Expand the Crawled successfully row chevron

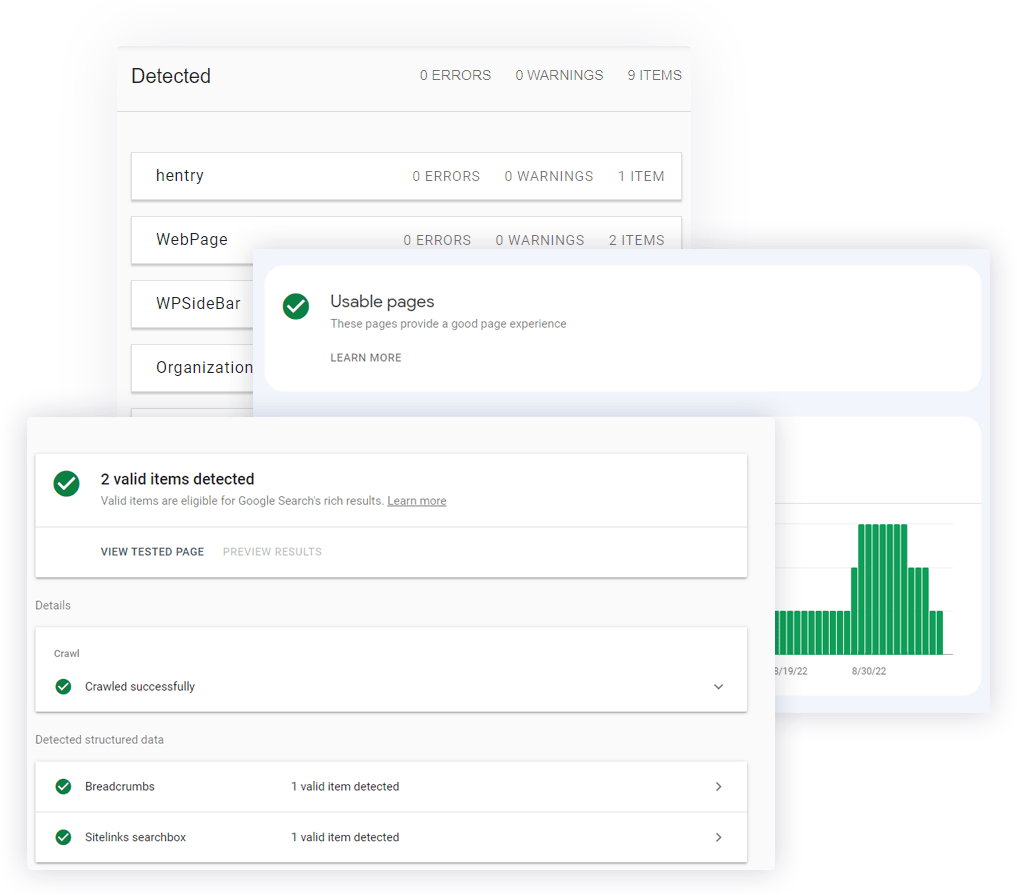click(718, 686)
